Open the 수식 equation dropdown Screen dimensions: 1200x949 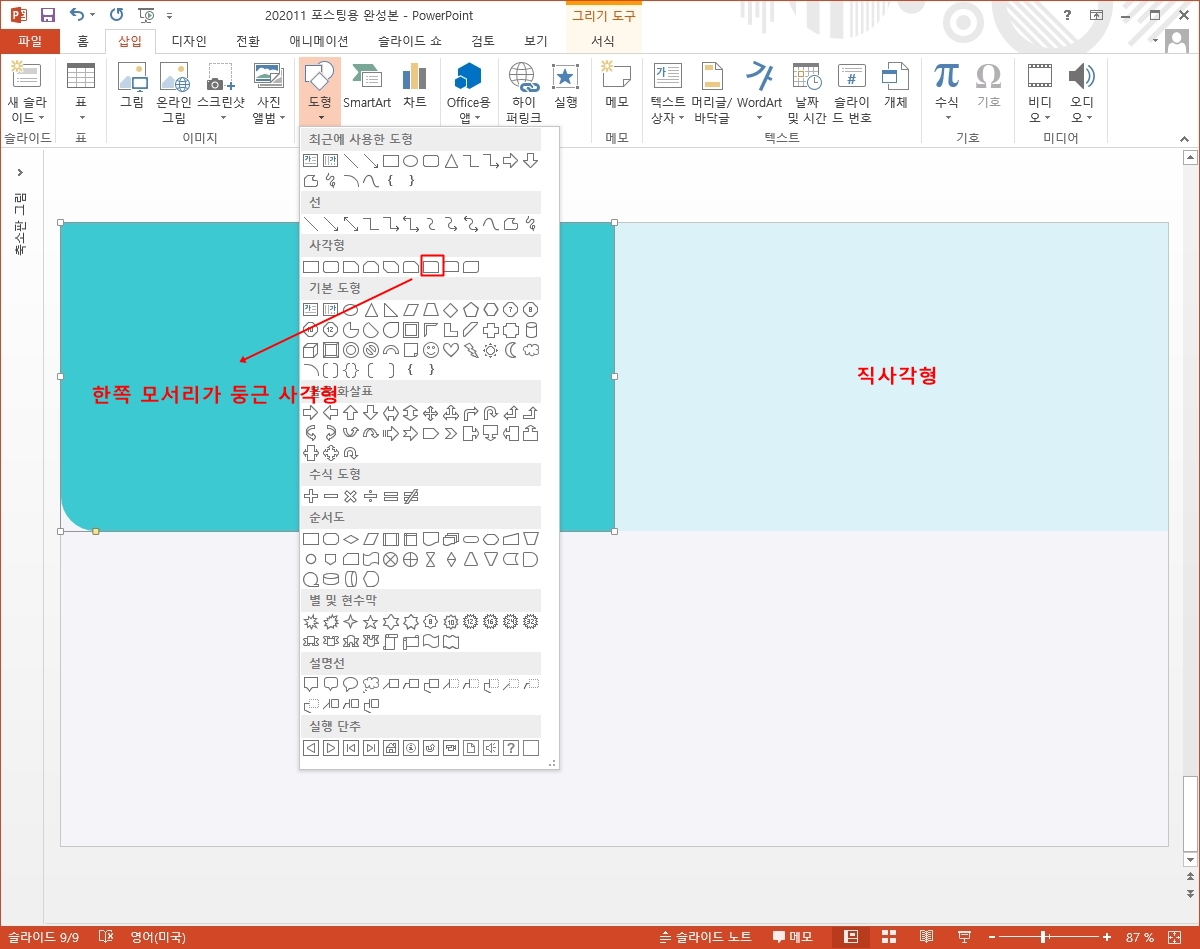tap(946, 93)
